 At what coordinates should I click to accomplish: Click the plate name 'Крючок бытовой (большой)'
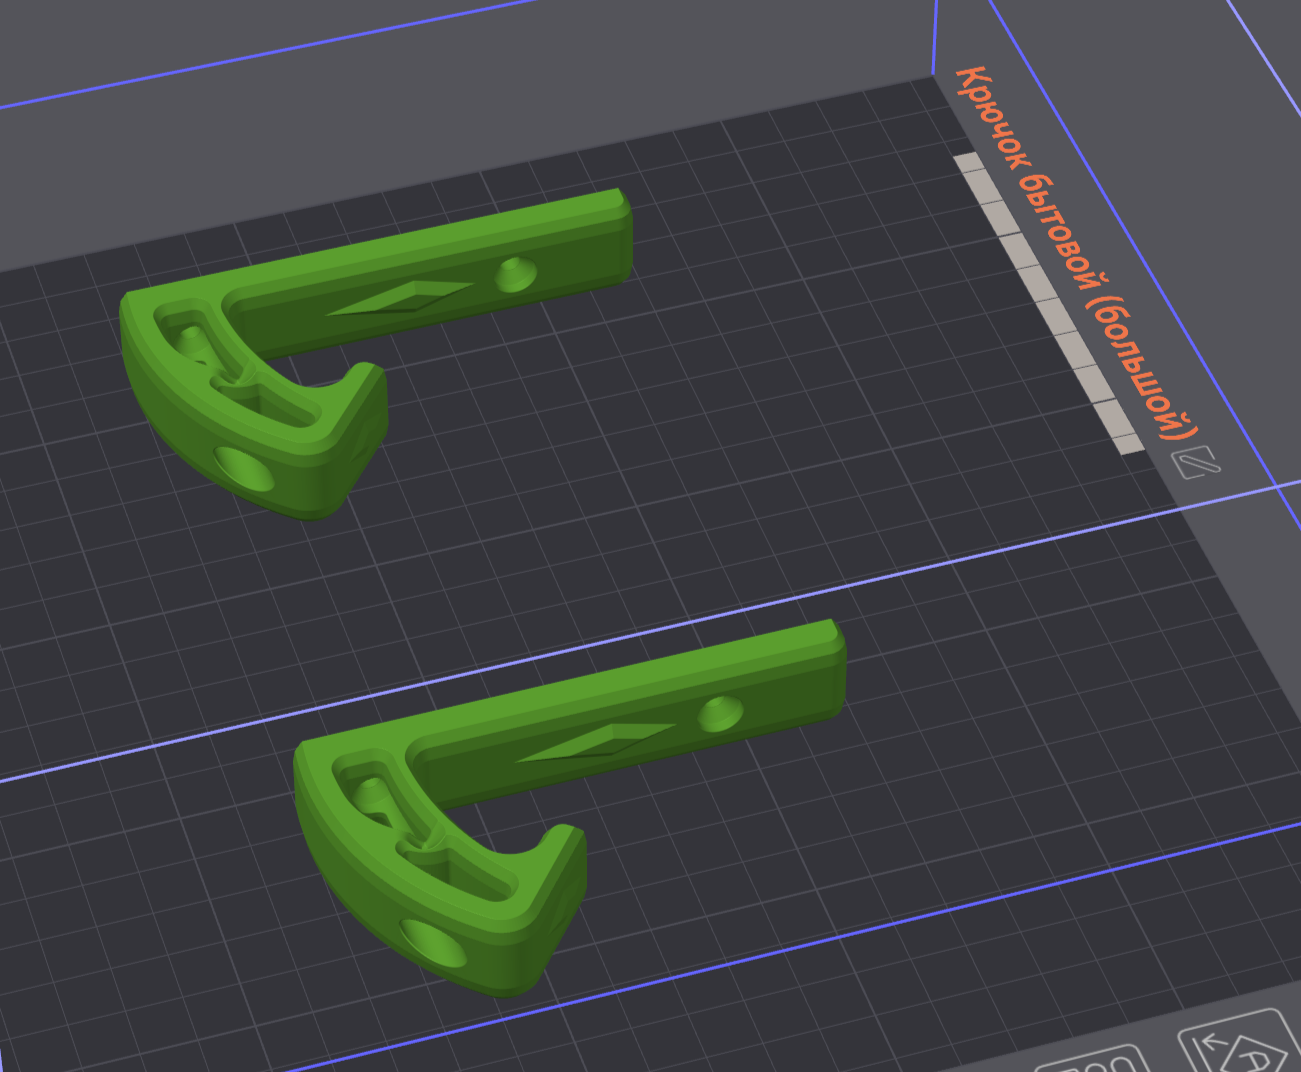click(1076, 253)
